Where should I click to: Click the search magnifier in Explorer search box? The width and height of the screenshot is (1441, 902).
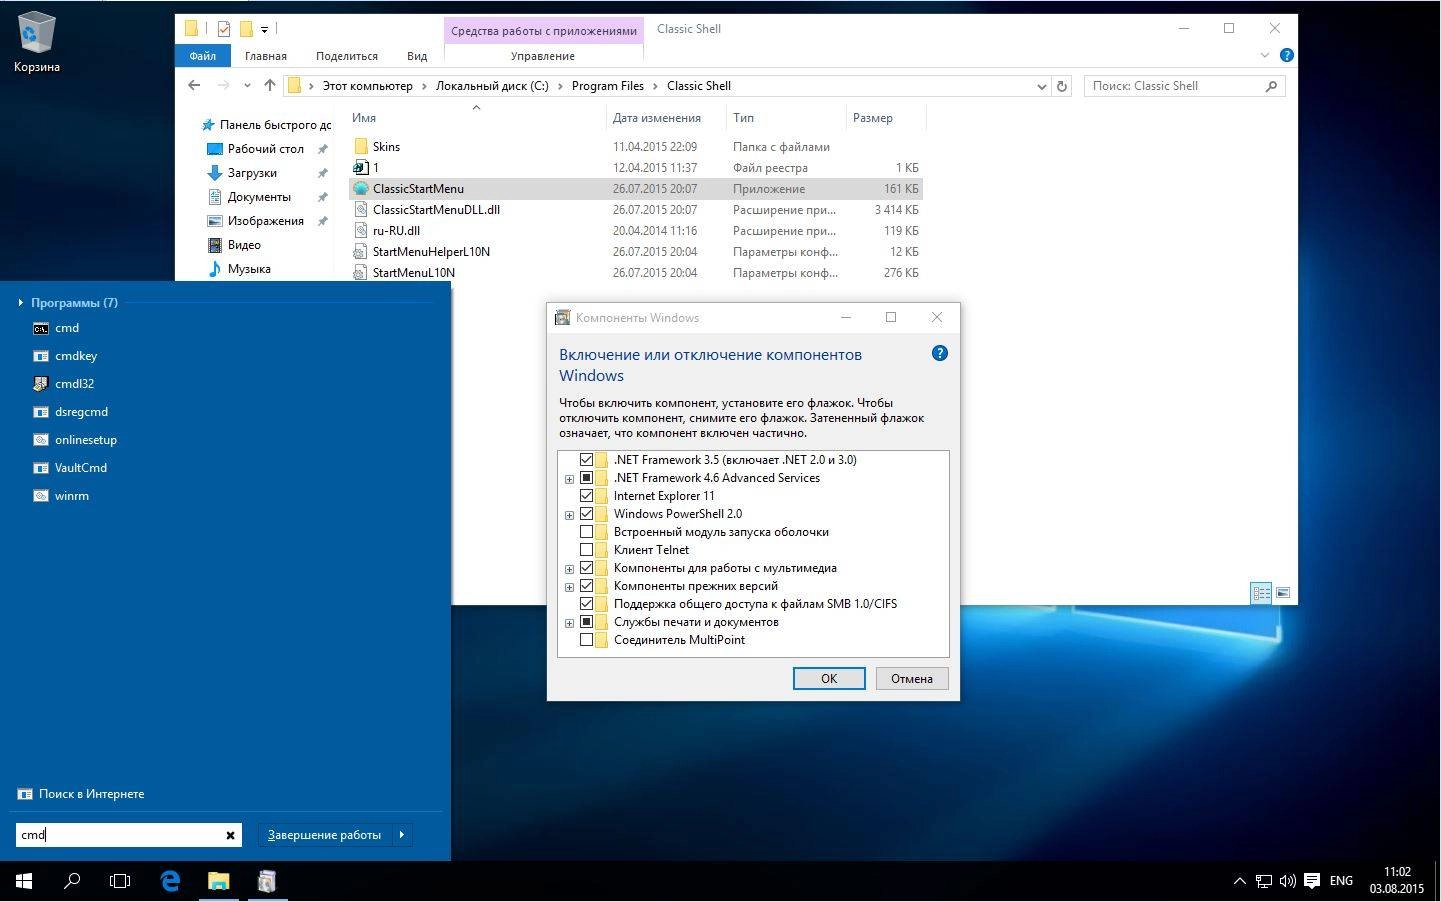pyautogui.click(x=1271, y=86)
